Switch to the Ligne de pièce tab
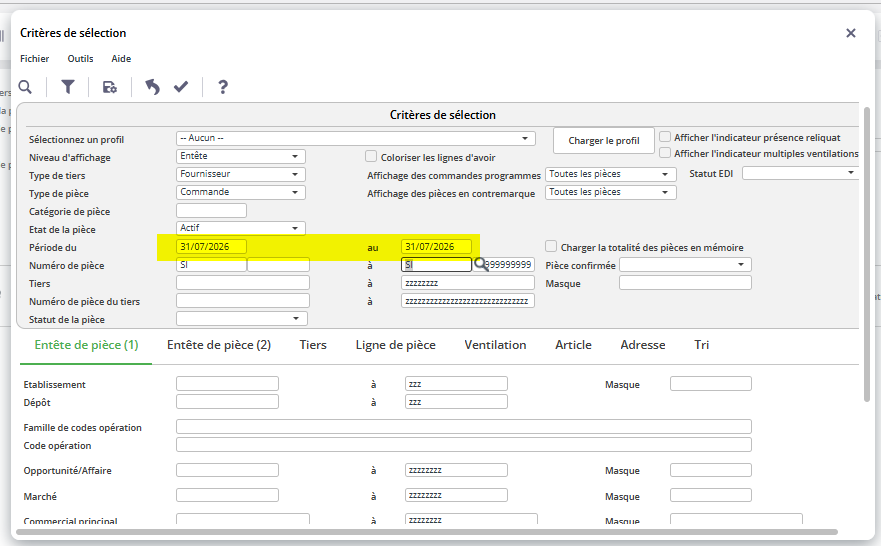The width and height of the screenshot is (881, 546). pyautogui.click(x=396, y=345)
